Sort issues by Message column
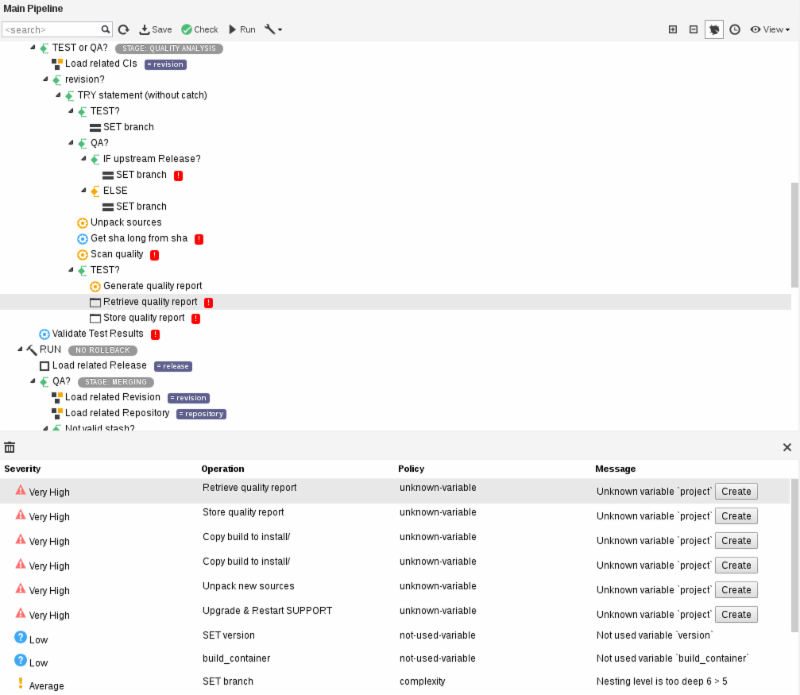This screenshot has width=800, height=695. [x=615, y=469]
